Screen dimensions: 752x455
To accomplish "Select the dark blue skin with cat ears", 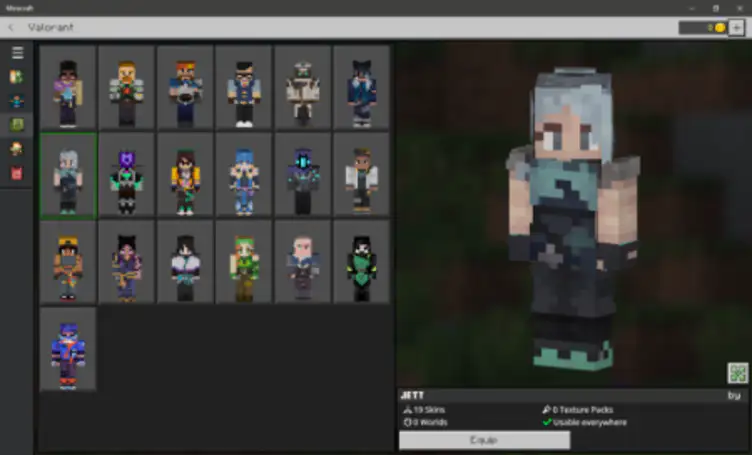I will coord(362,88).
